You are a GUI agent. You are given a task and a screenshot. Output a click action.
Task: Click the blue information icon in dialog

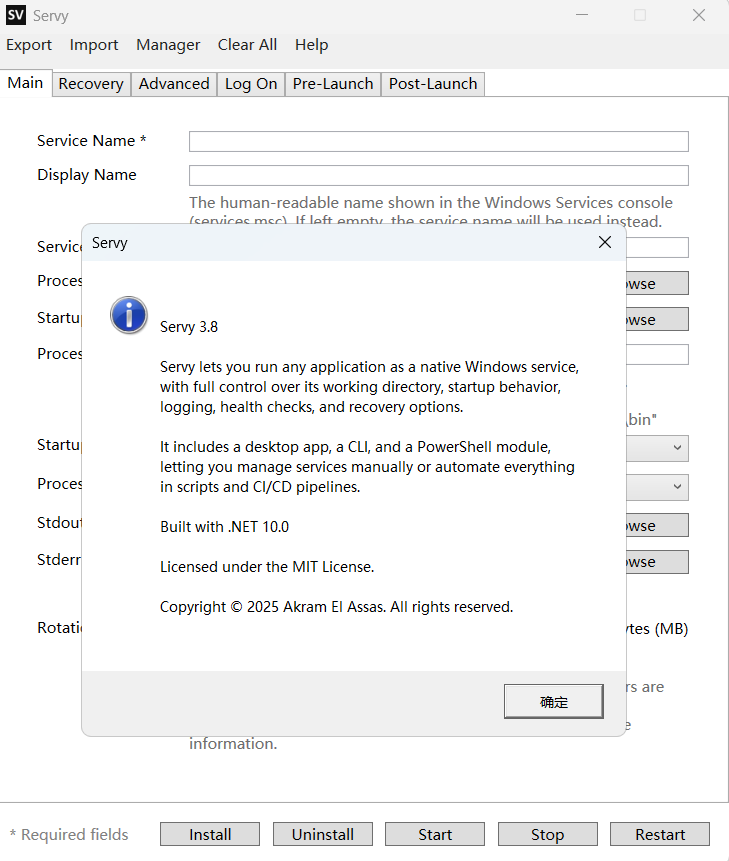click(128, 315)
